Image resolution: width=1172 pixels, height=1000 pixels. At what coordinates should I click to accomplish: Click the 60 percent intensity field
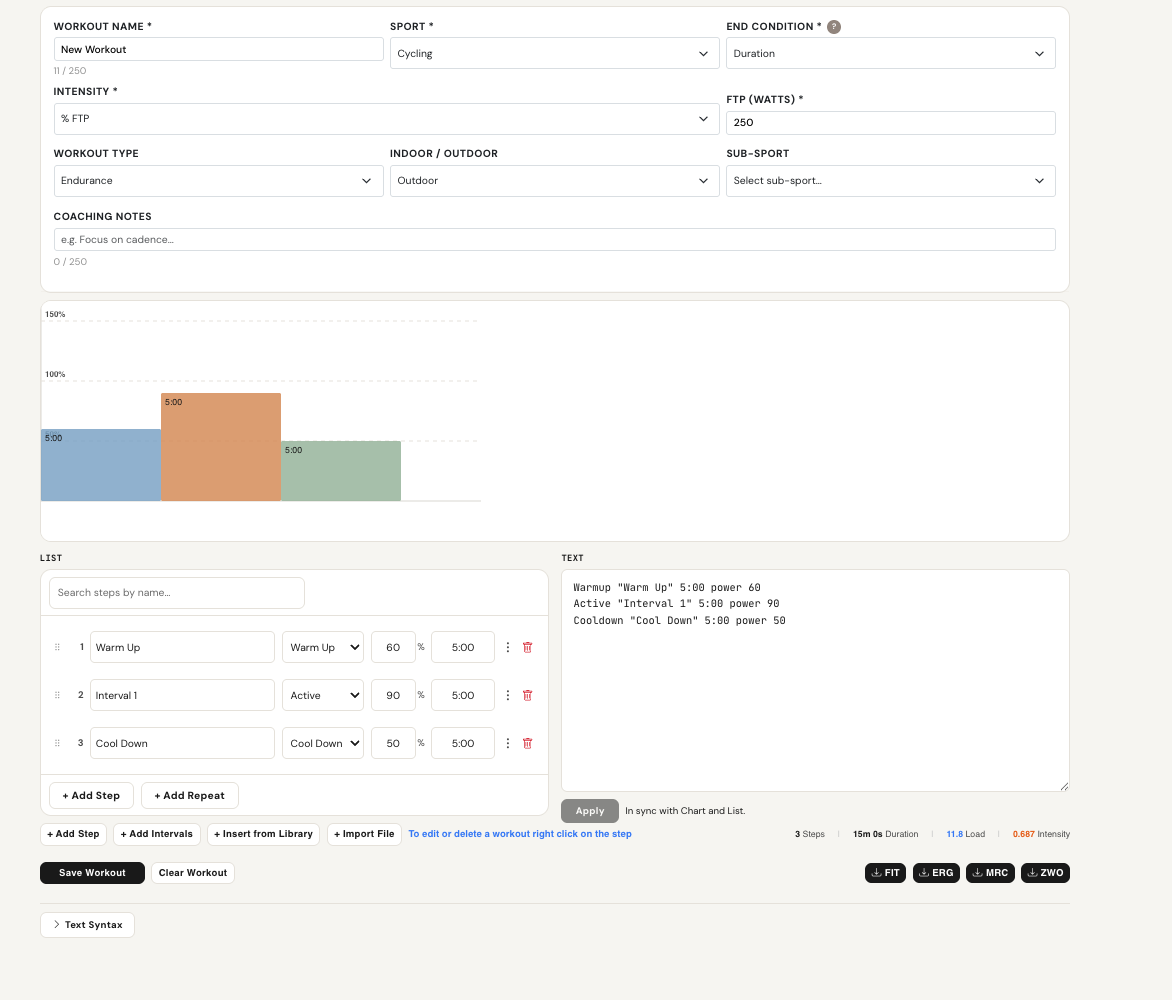(393, 647)
